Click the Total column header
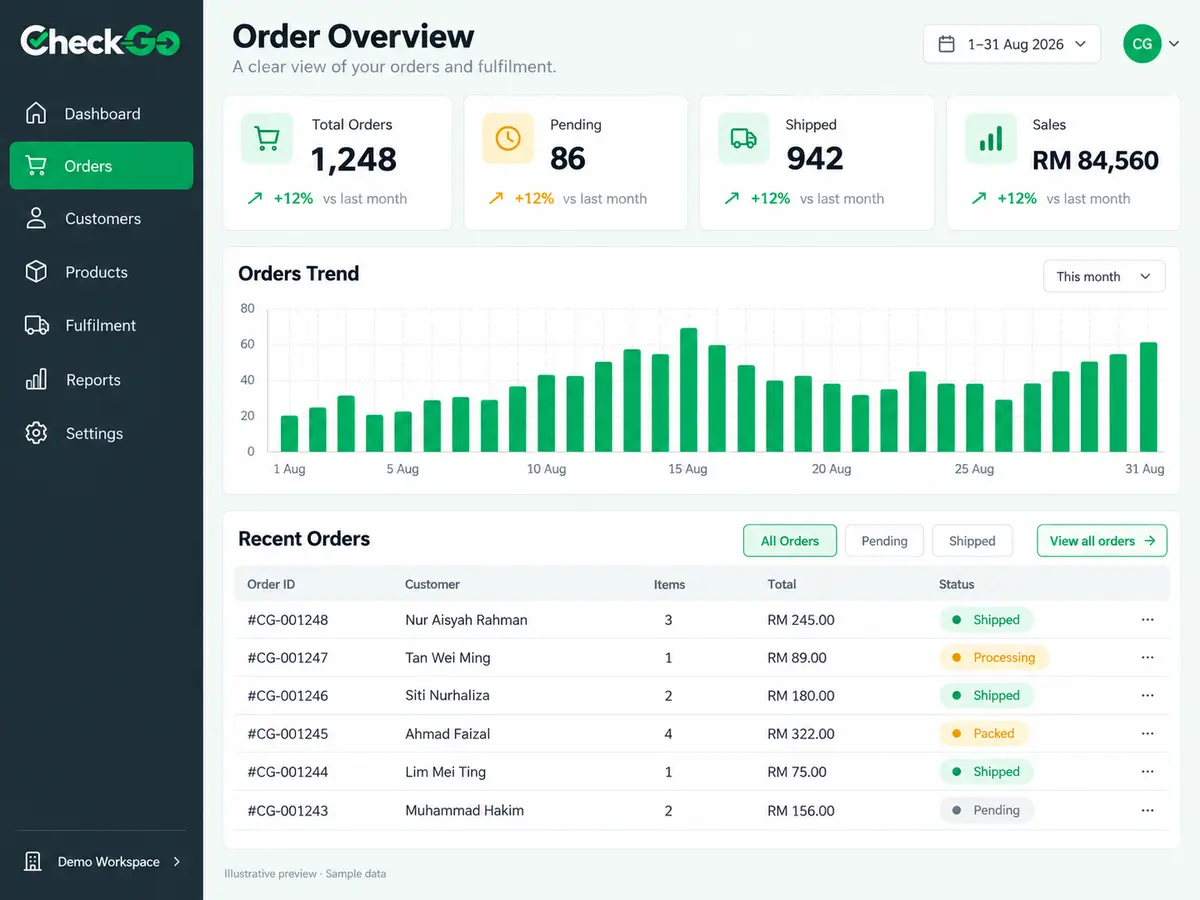The width and height of the screenshot is (1200, 900). tap(782, 584)
